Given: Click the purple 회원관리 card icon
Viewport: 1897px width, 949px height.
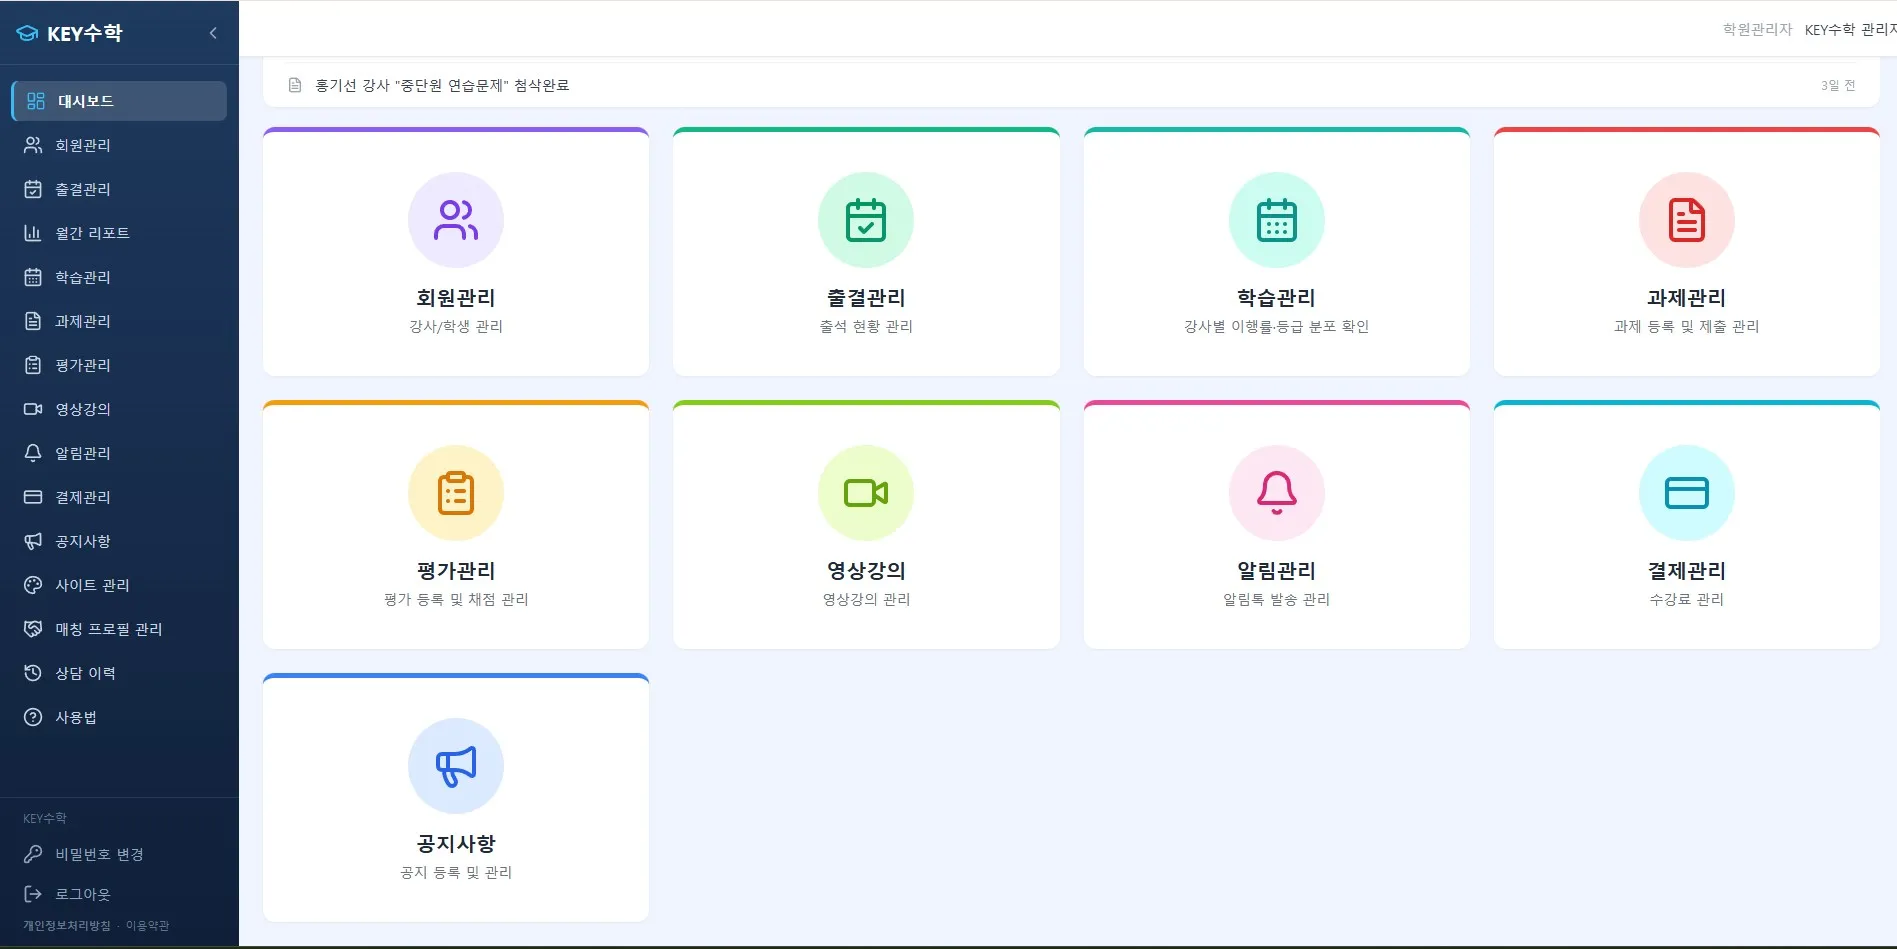Looking at the screenshot, I should 456,220.
